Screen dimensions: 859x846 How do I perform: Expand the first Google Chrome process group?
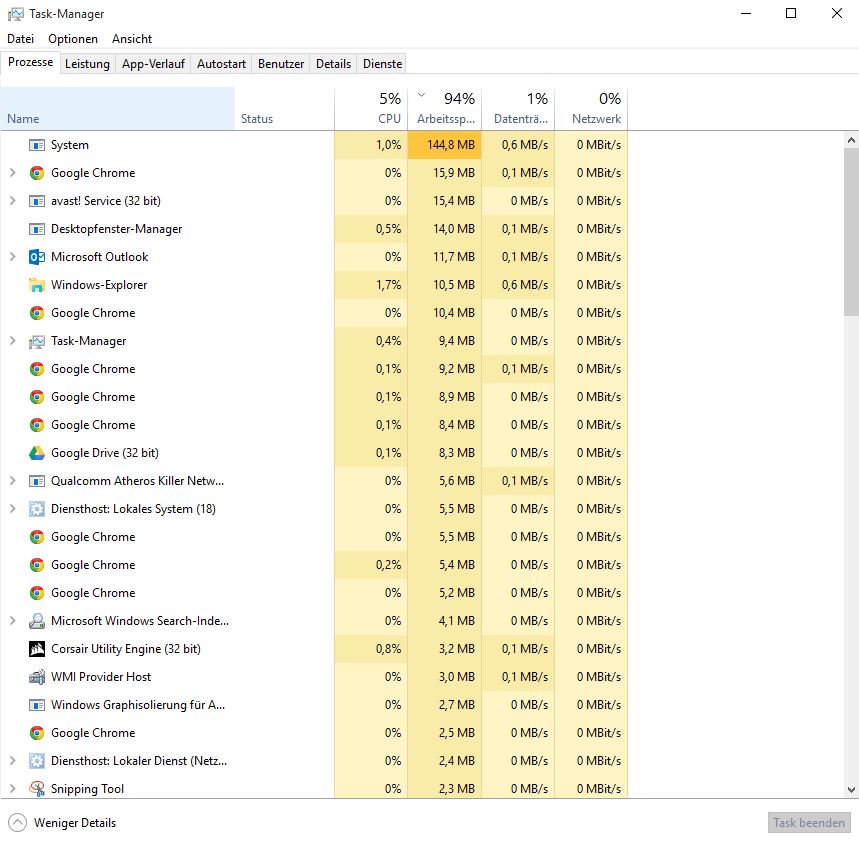click(13, 173)
